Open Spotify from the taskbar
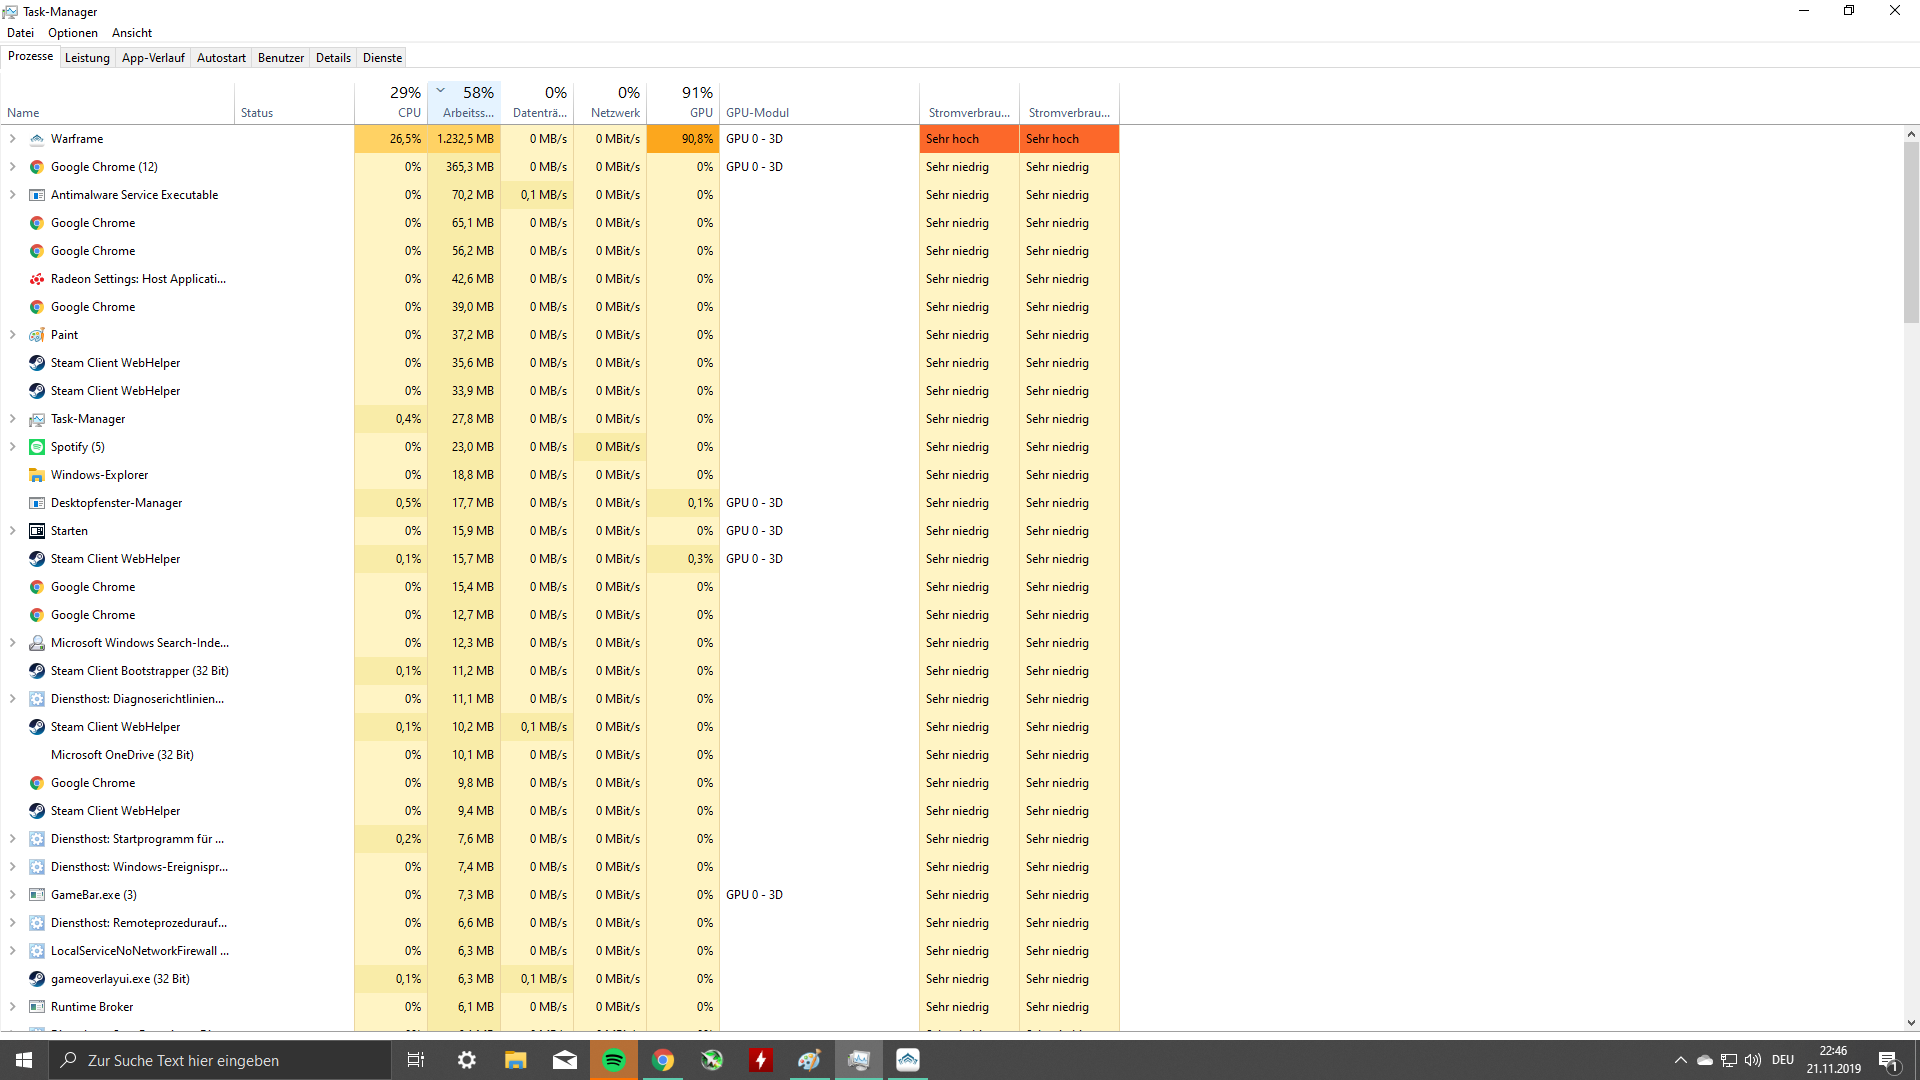The height and width of the screenshot is (1080, 1920). pos(614,1060)
